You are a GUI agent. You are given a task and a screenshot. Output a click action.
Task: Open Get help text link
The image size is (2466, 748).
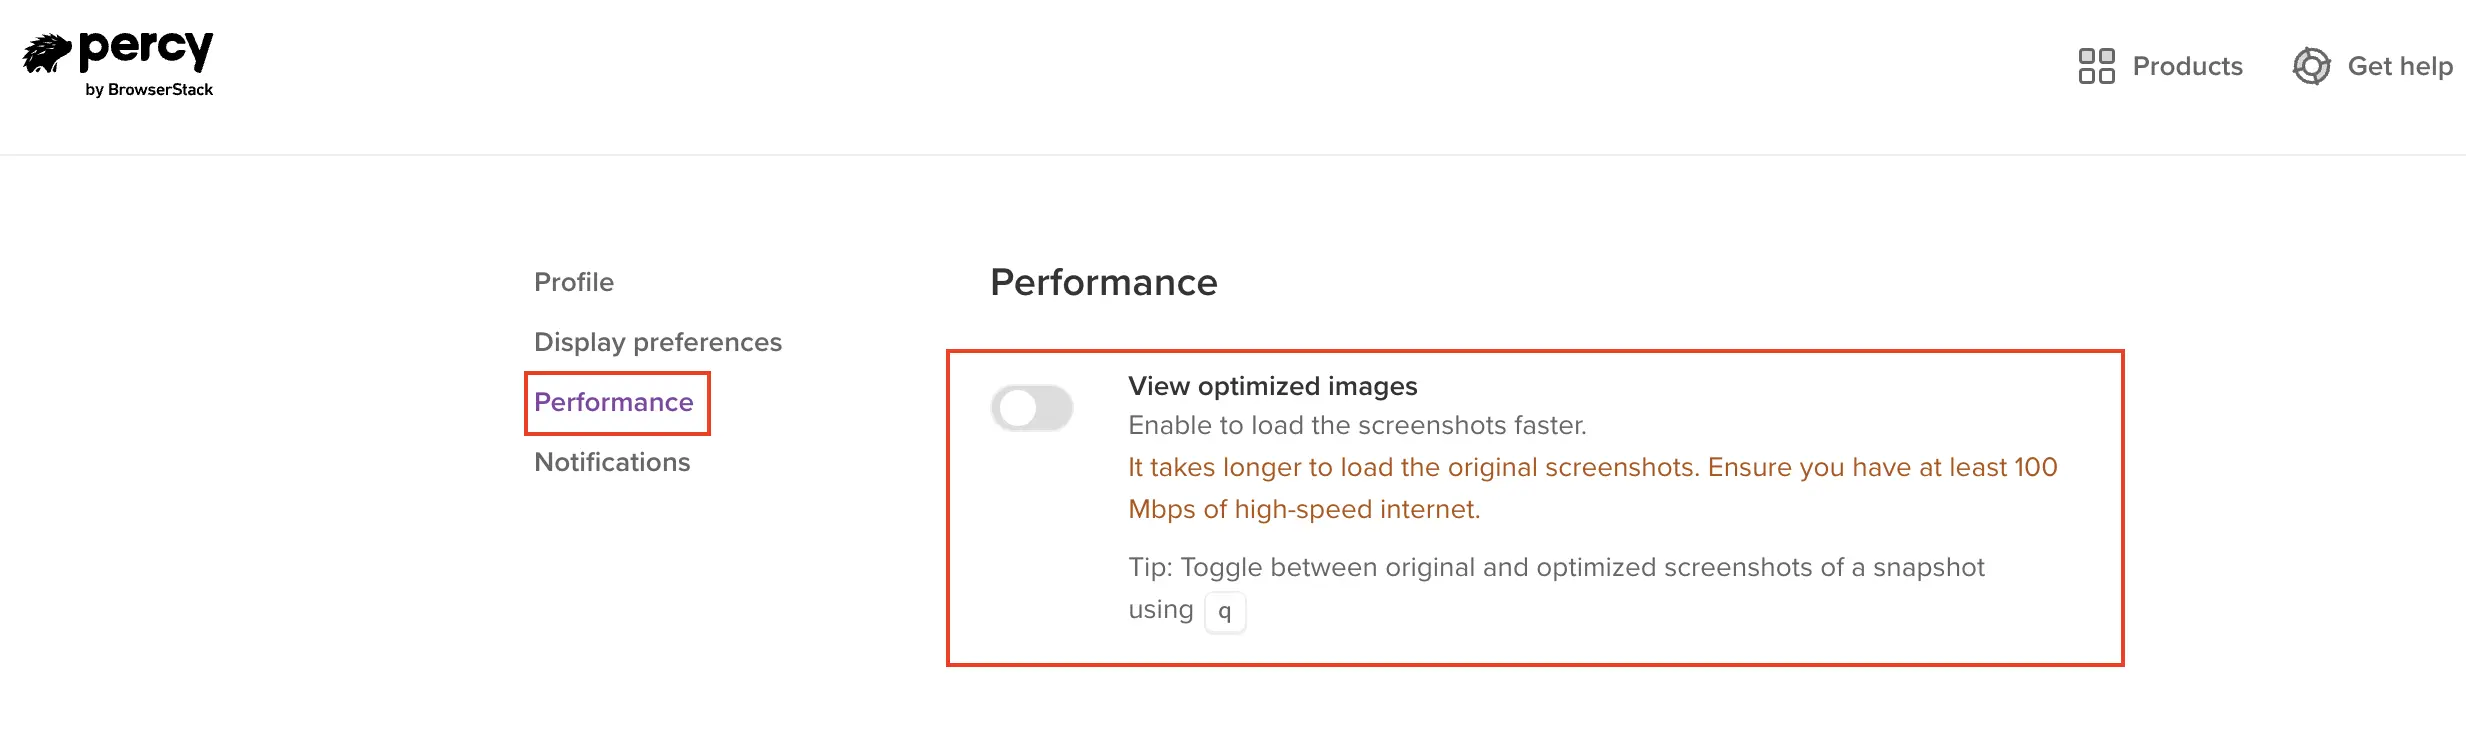[x=2399, y=66]
